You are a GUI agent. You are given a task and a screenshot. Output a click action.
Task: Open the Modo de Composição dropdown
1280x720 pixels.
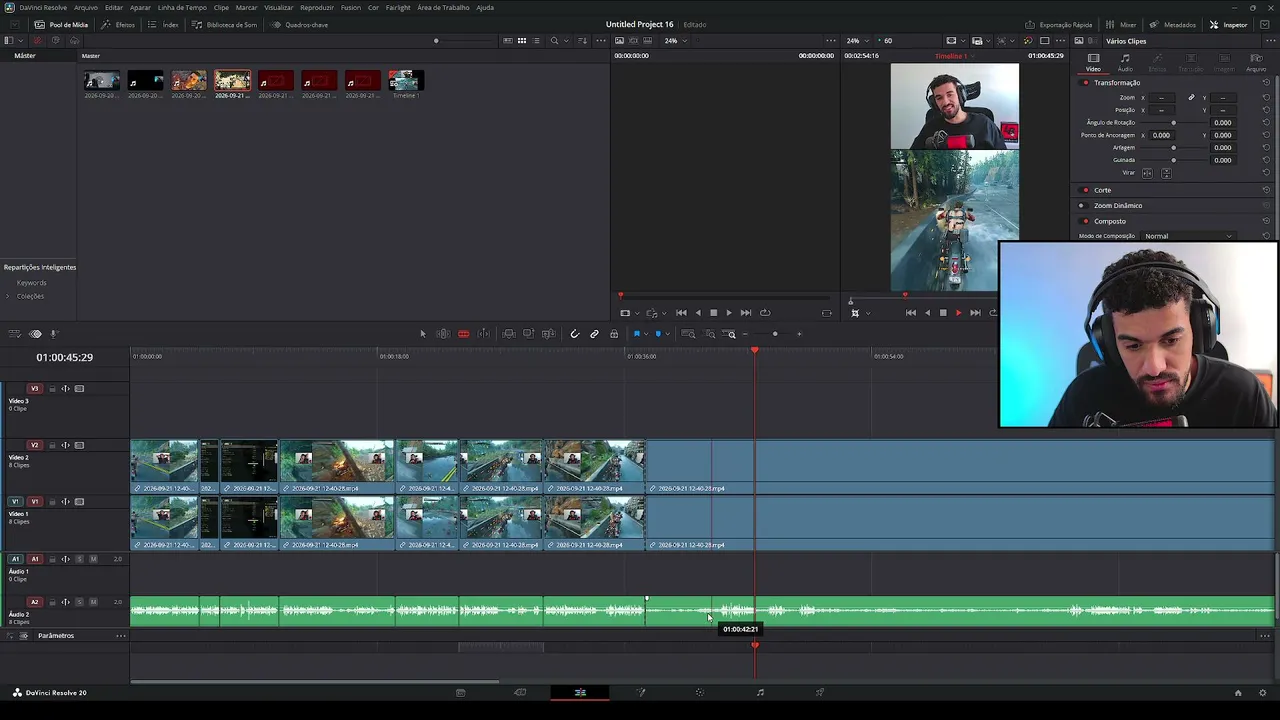coord(1188,236)
